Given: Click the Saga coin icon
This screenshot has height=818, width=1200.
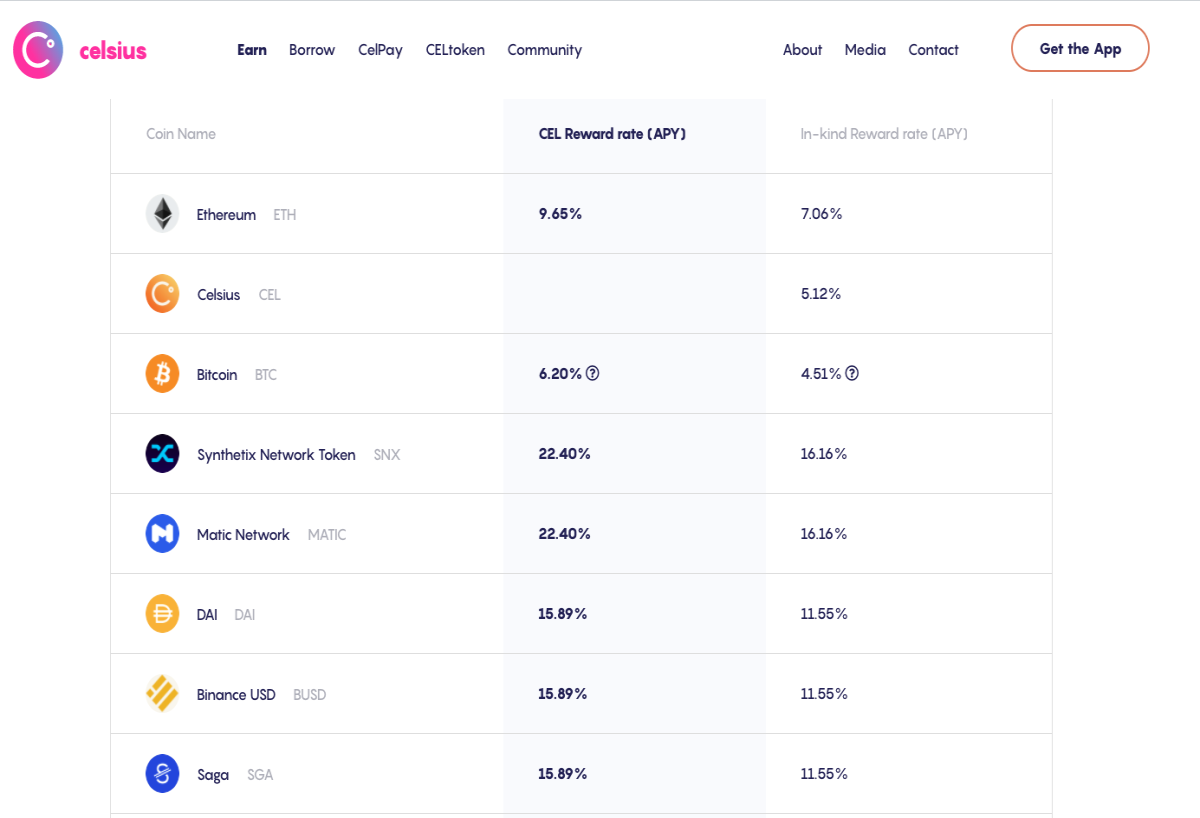Looking at the screenshot, I should tap(162, 774).
